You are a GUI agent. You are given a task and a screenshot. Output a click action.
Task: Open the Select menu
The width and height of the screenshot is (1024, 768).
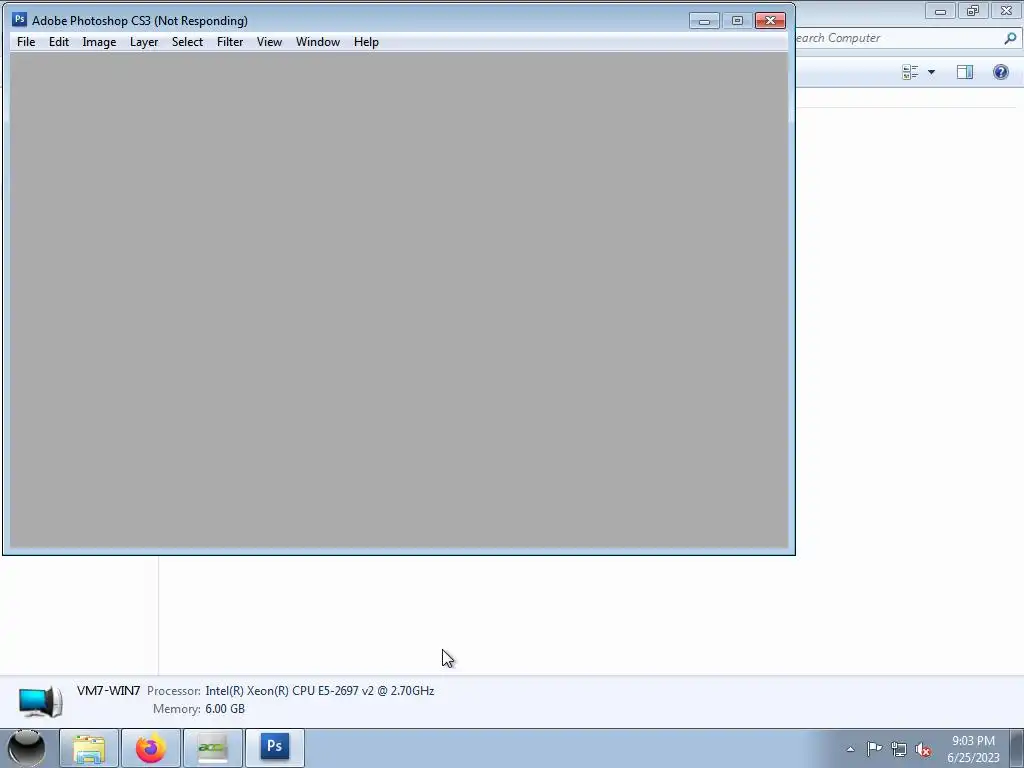[187, 42]
